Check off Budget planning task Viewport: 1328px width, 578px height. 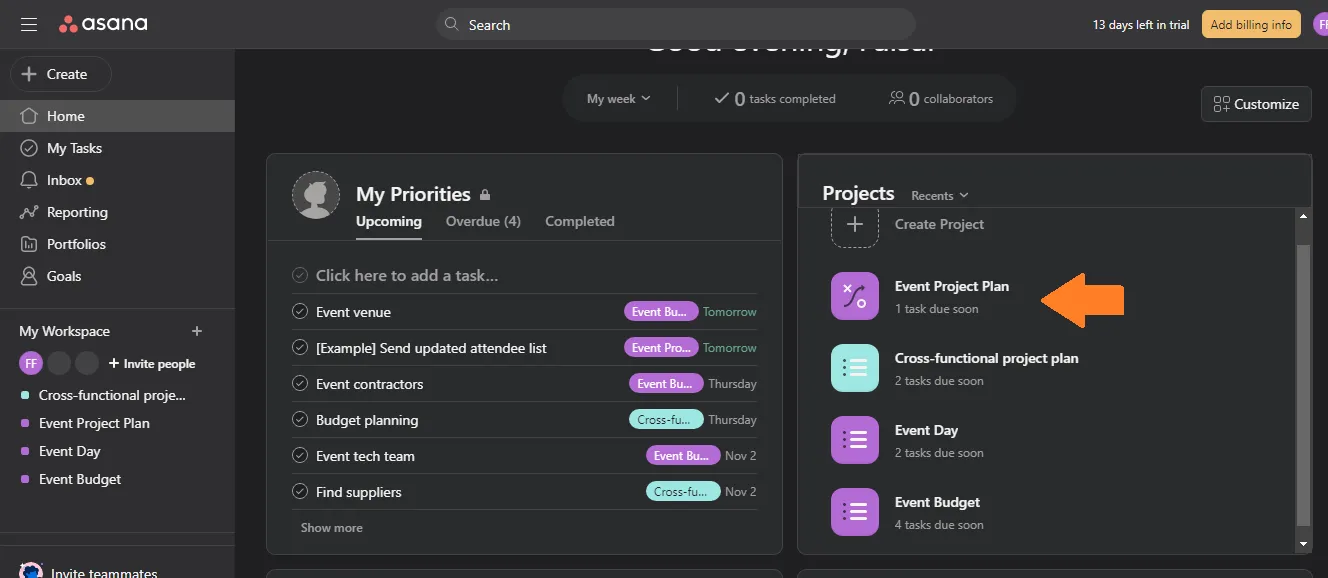[299, 420]
